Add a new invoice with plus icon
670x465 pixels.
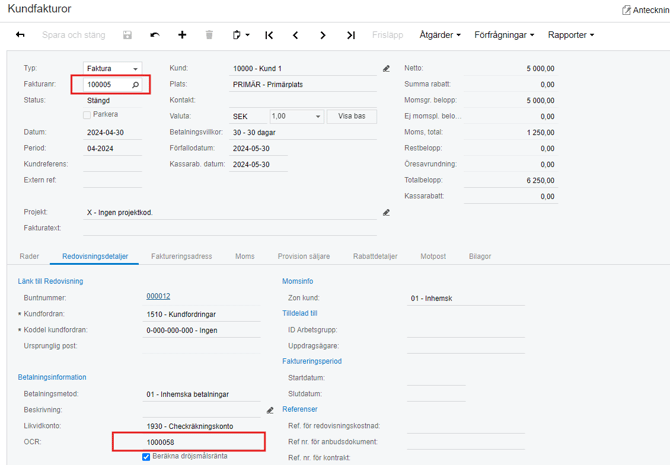(182, 35)
